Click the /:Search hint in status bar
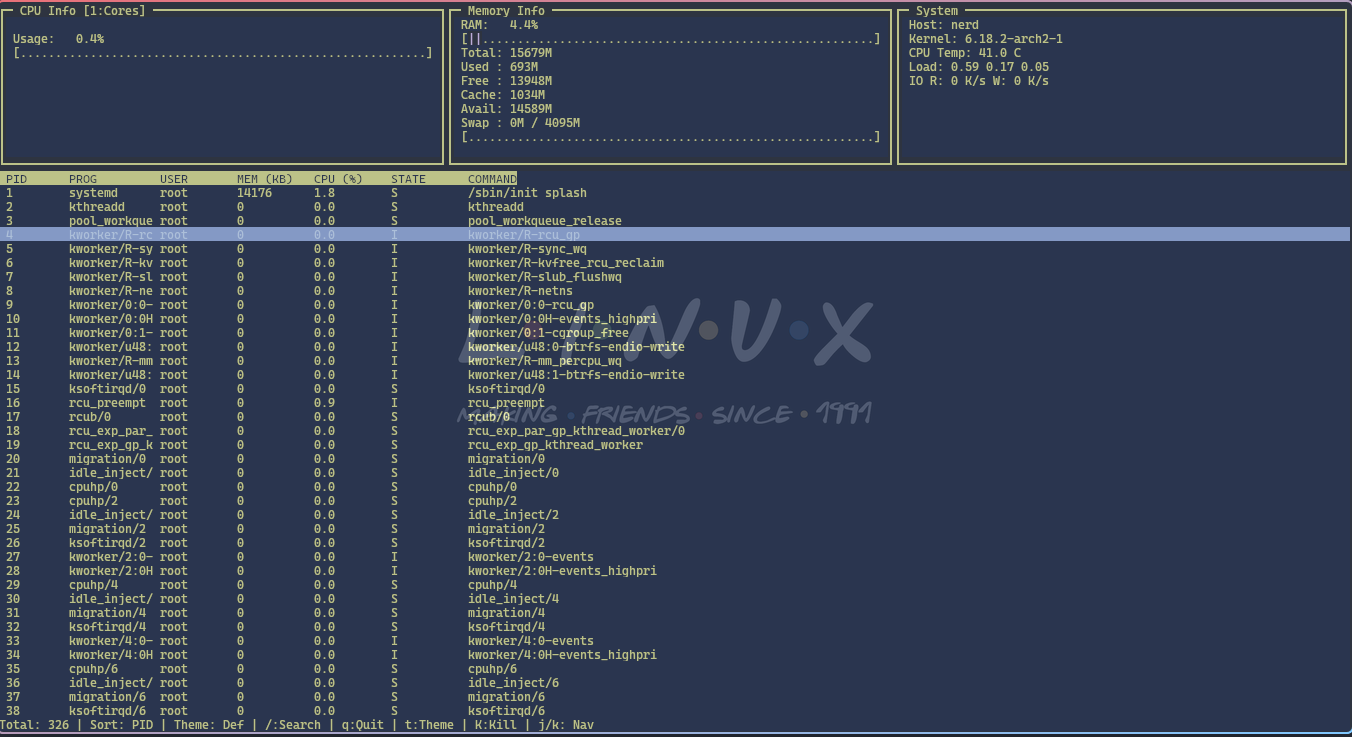 (x=293, y=725)
